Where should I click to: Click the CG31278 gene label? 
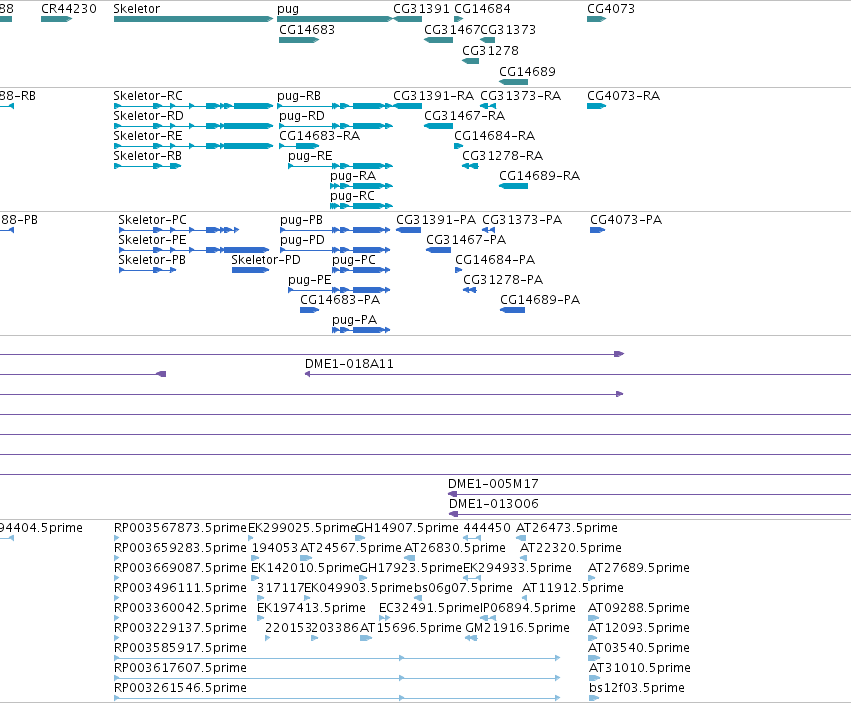tap(490, 50)
